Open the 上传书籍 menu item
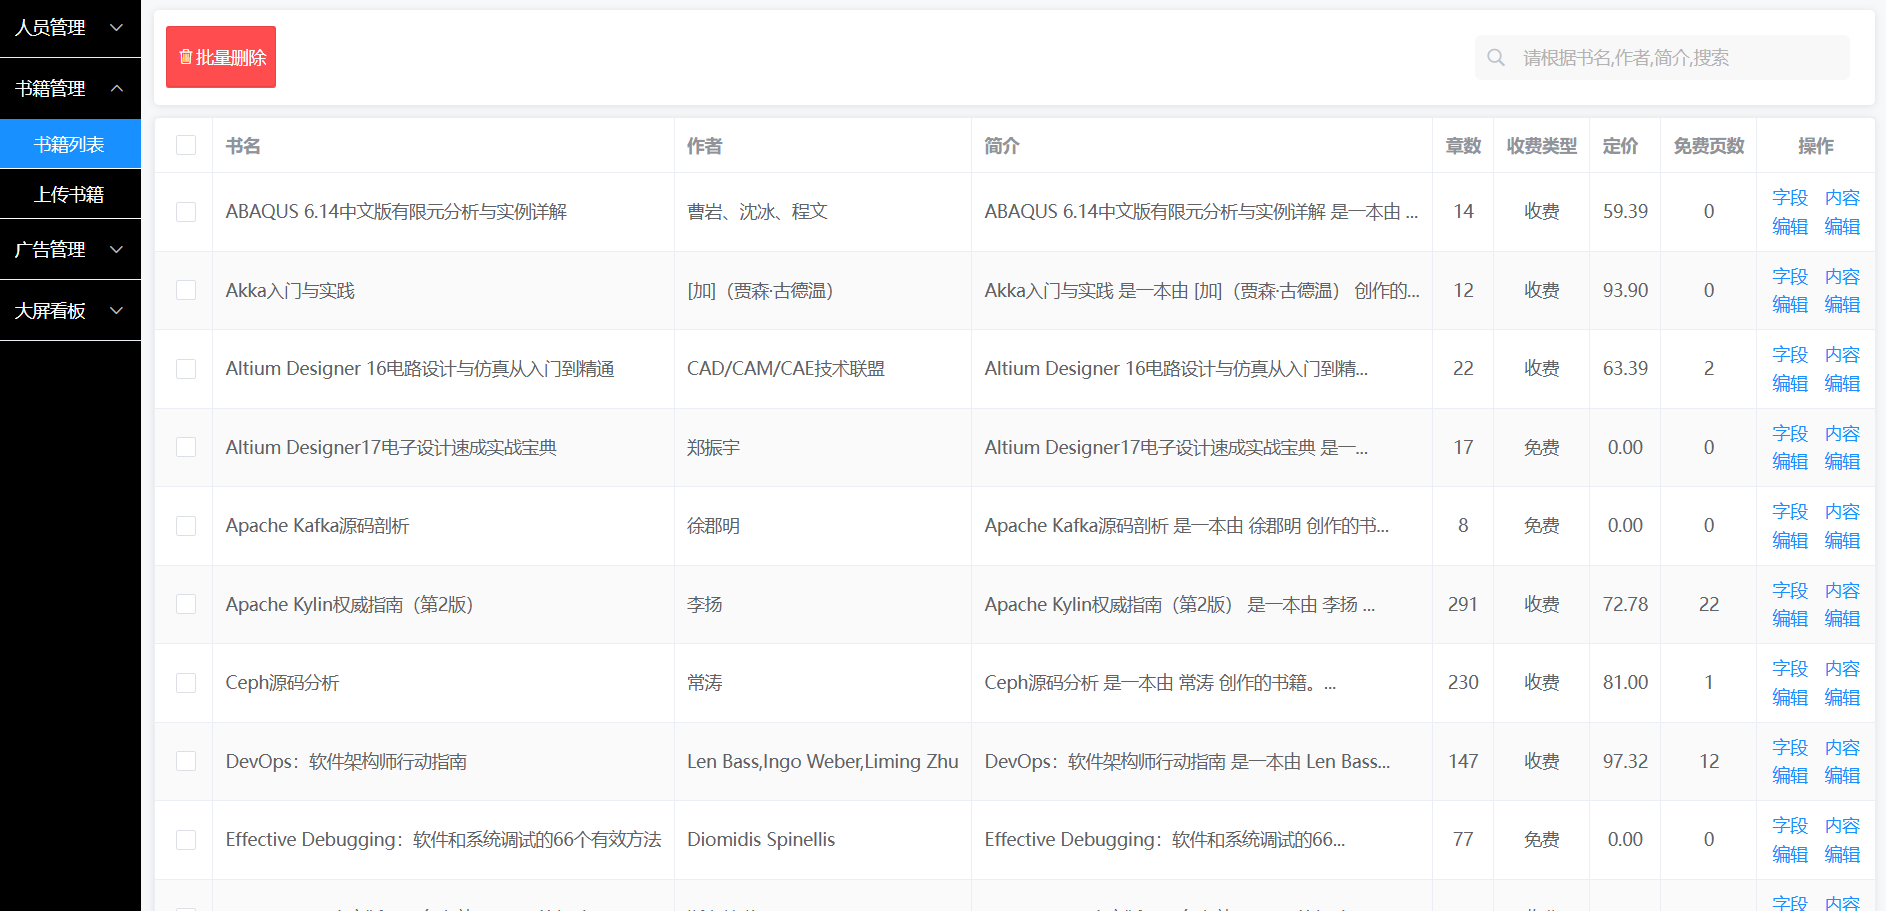 coord(70,194)
